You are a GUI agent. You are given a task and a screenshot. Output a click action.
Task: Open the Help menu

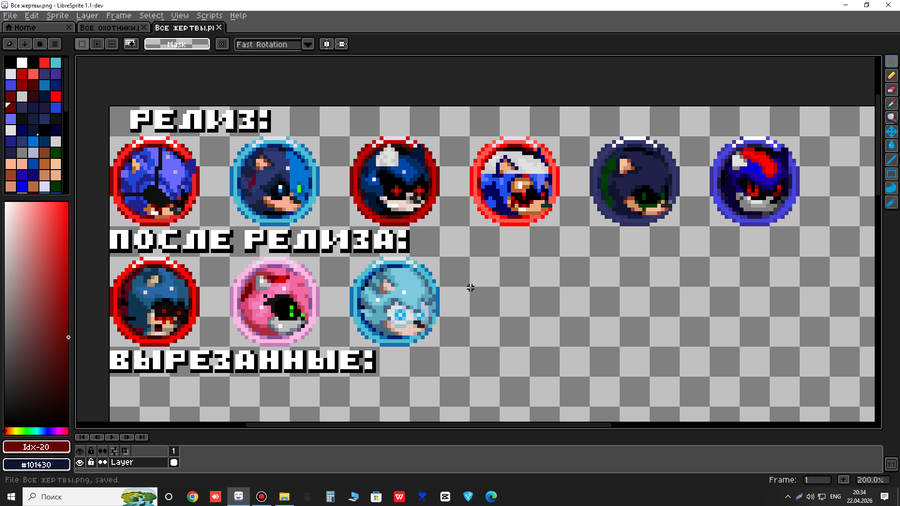point(238,15)
